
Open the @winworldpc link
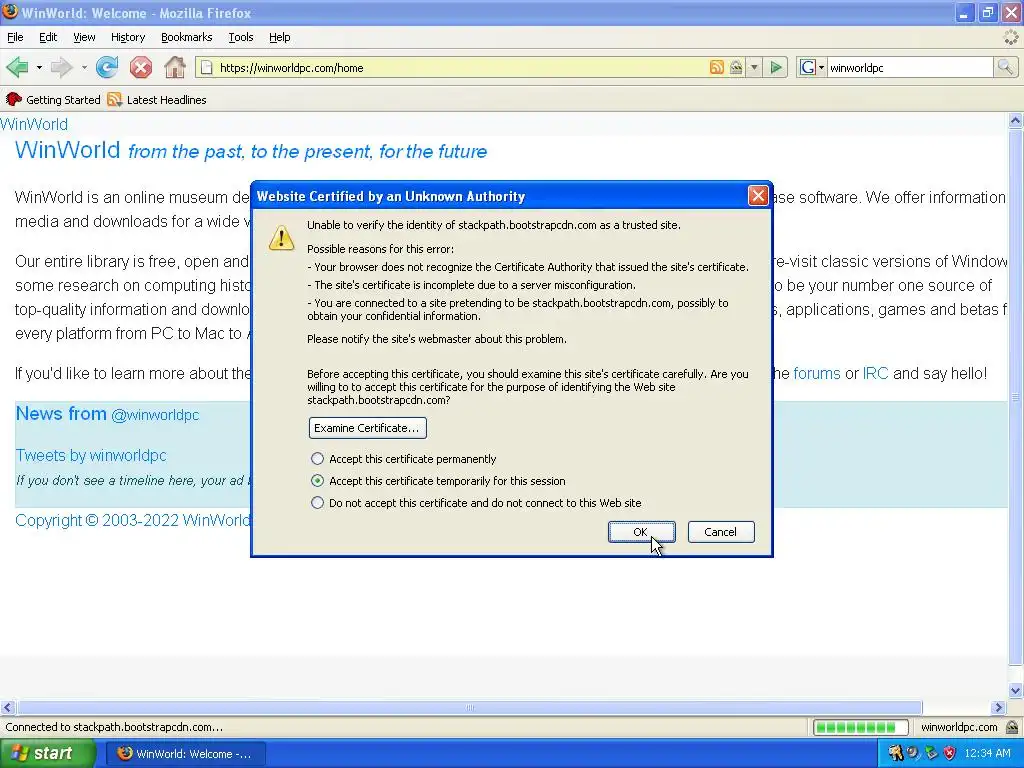[155, 415]
